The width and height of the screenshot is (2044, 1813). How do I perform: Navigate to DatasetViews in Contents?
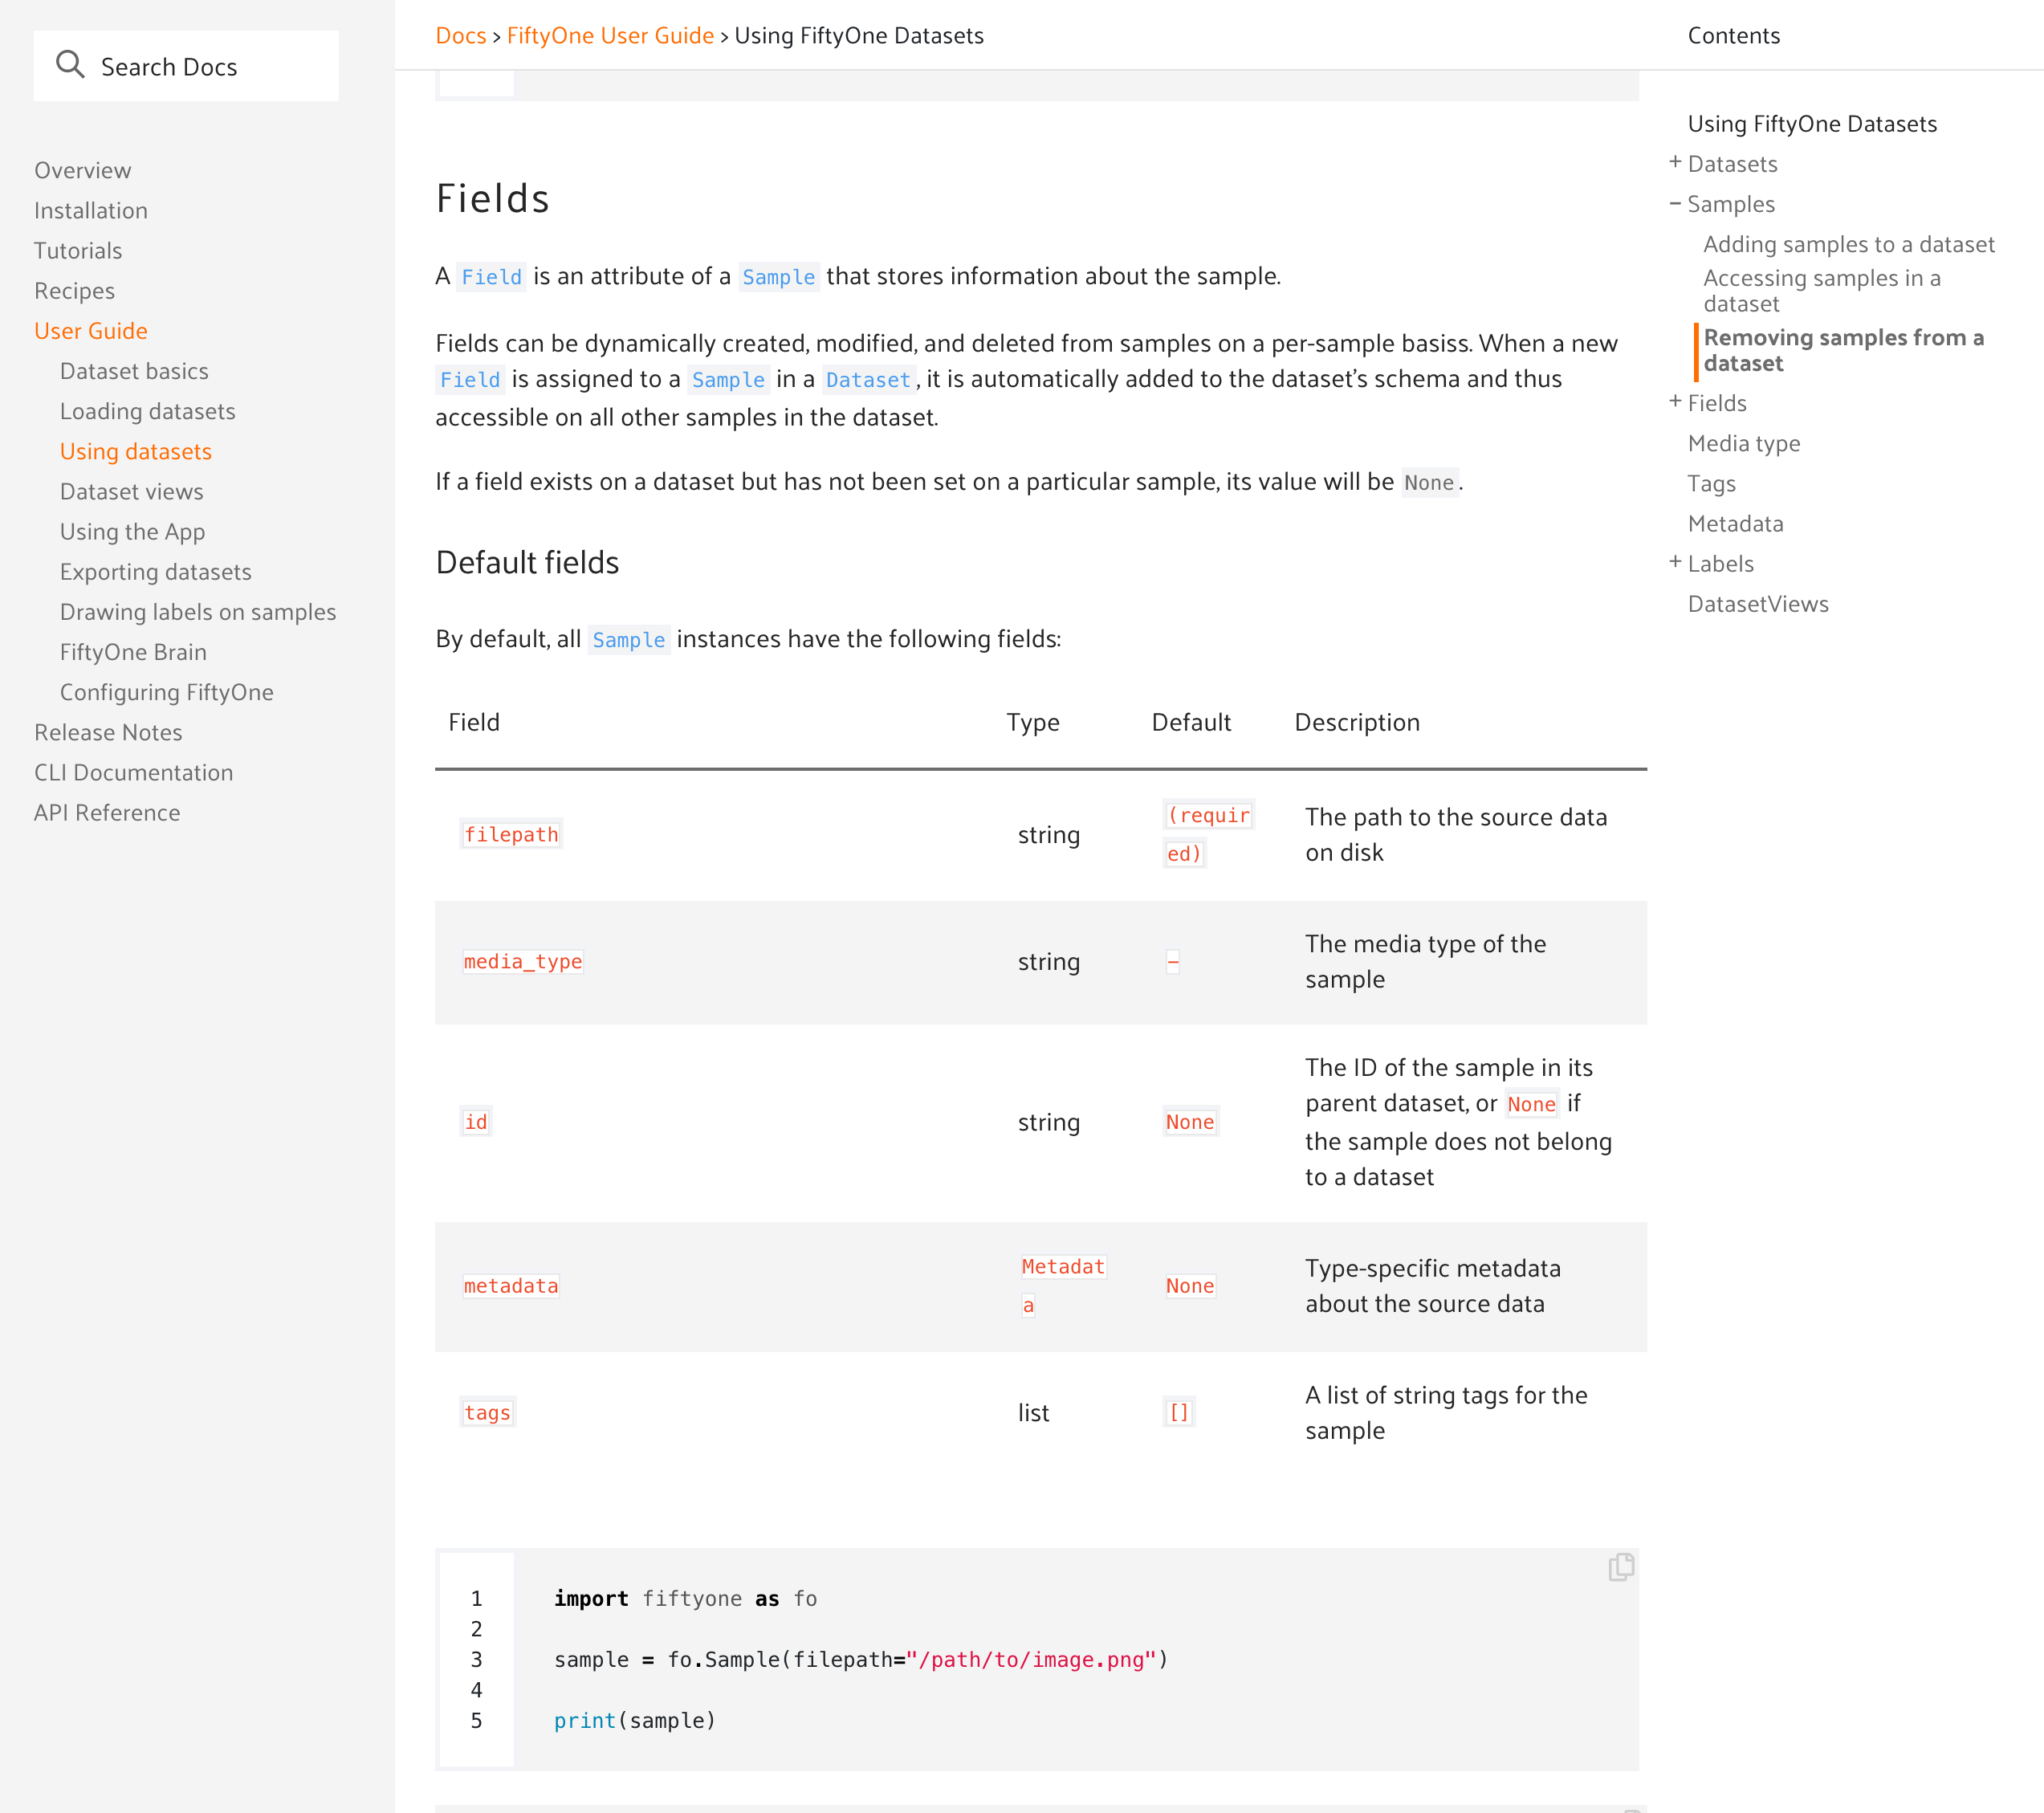(x=1758, y=603)
